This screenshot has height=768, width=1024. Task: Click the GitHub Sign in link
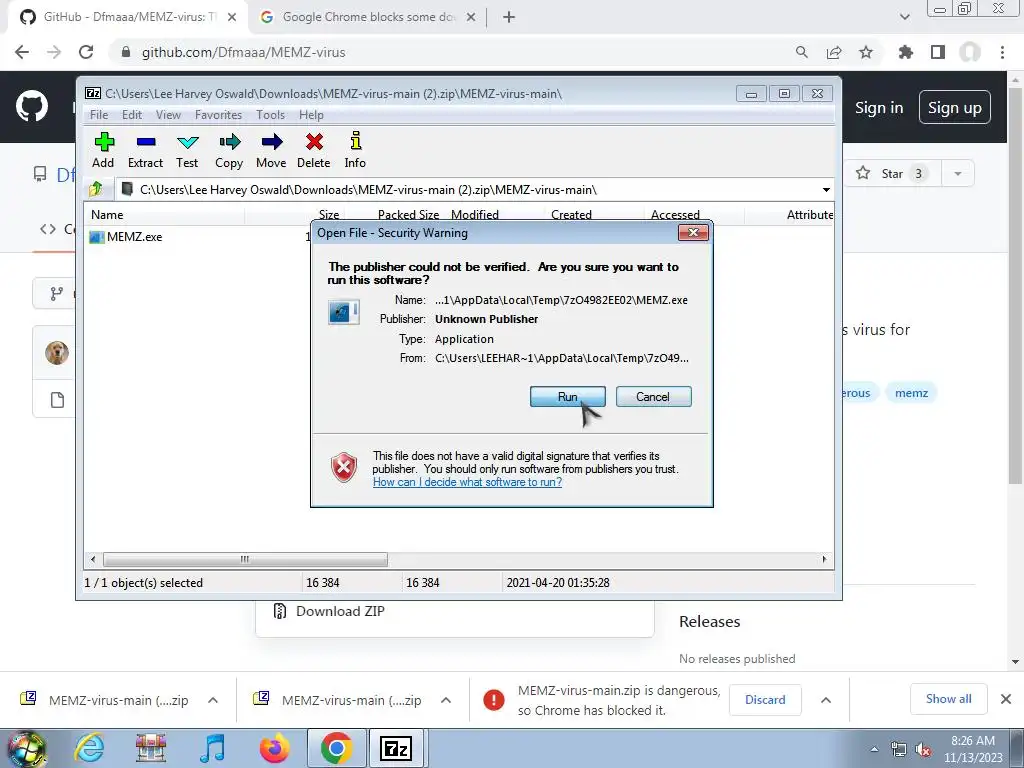[879, 108]
